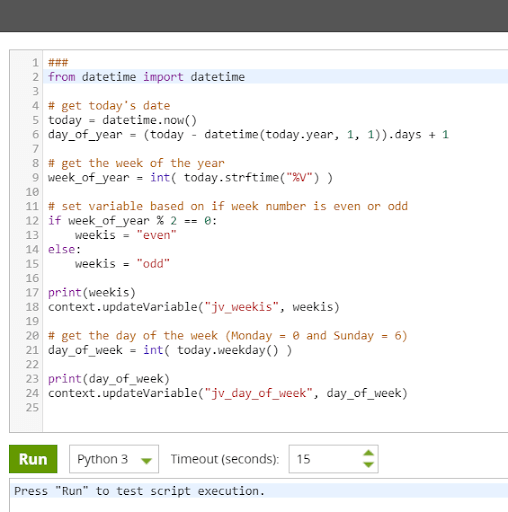Click the '###' comment on line 1
Image resolution: width=508 pixels, height=512 pixels.
(58, 62)
